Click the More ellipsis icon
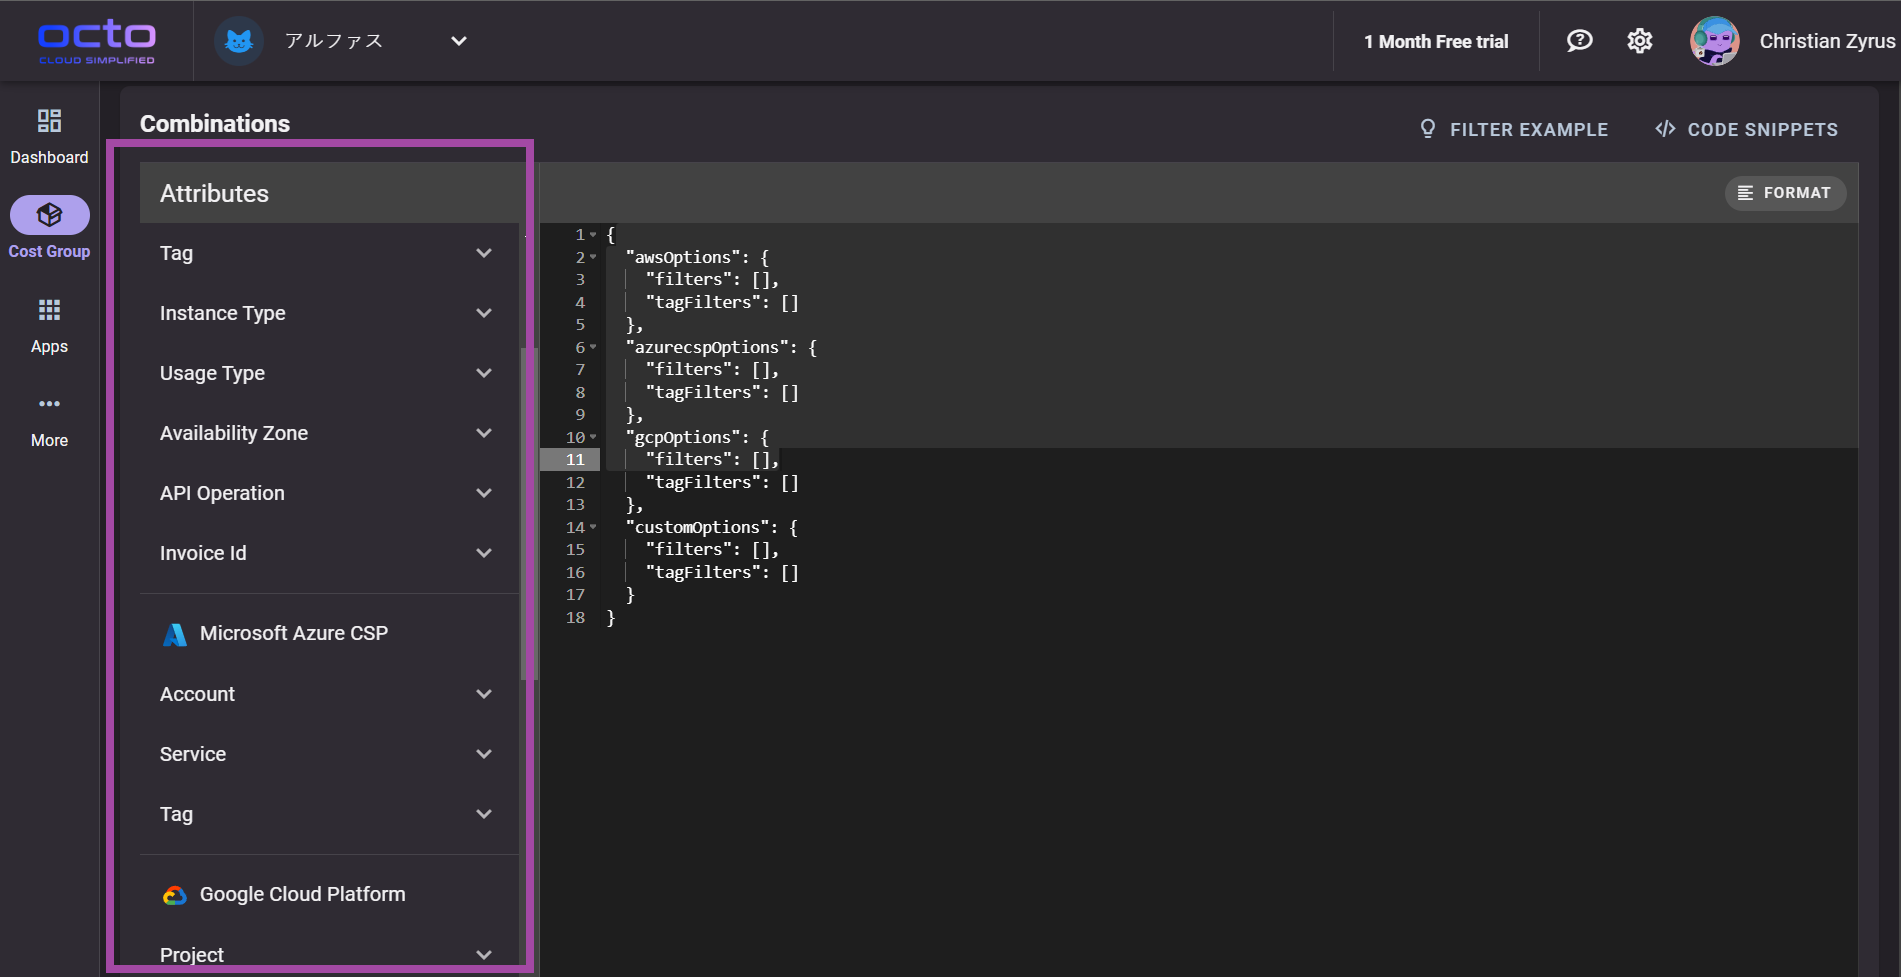Image resolution: width=1901 pixels, height=977 pixels. tap(49, 404)
